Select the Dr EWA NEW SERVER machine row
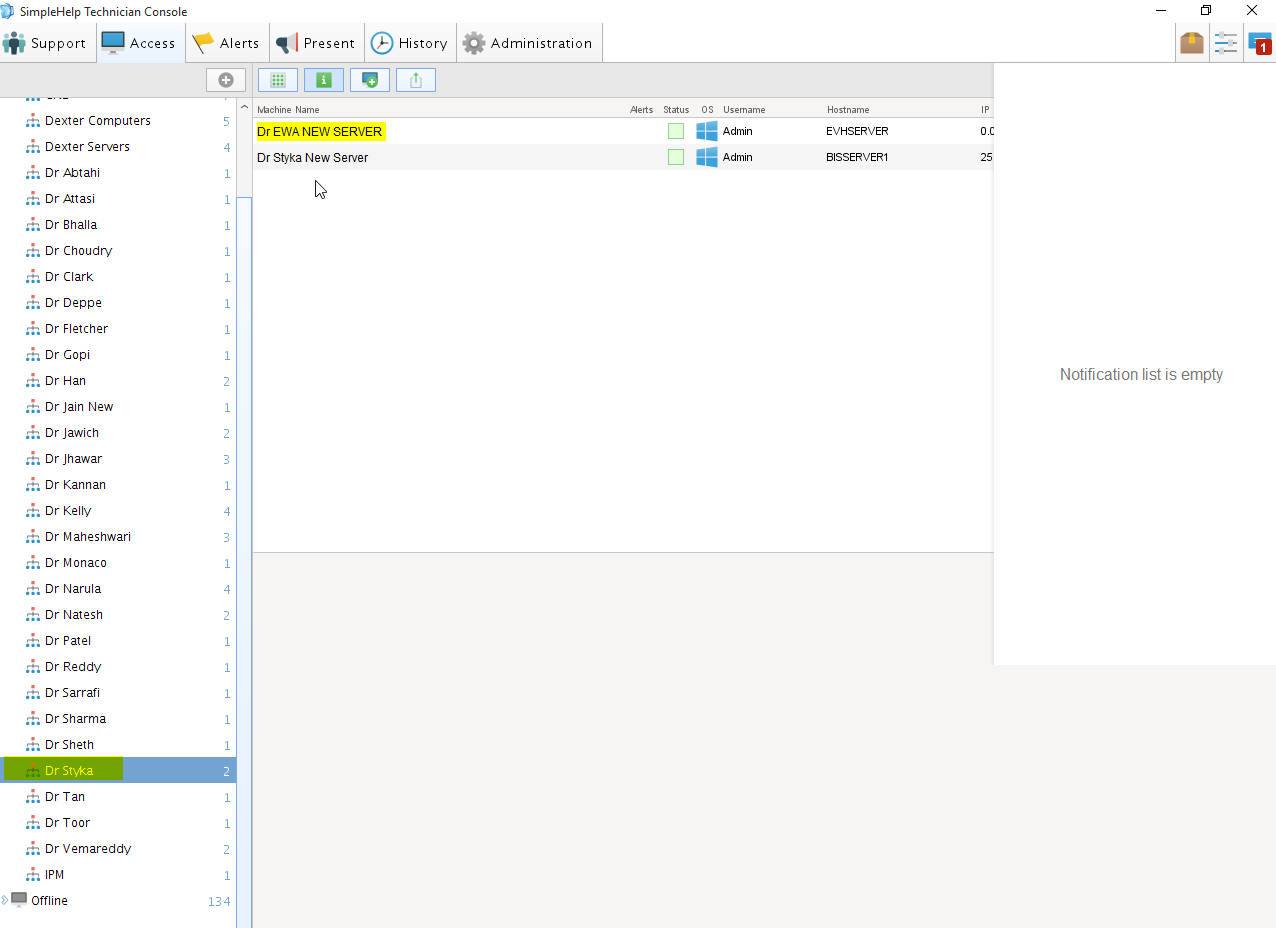1276x928 pixels. [623, 131]
